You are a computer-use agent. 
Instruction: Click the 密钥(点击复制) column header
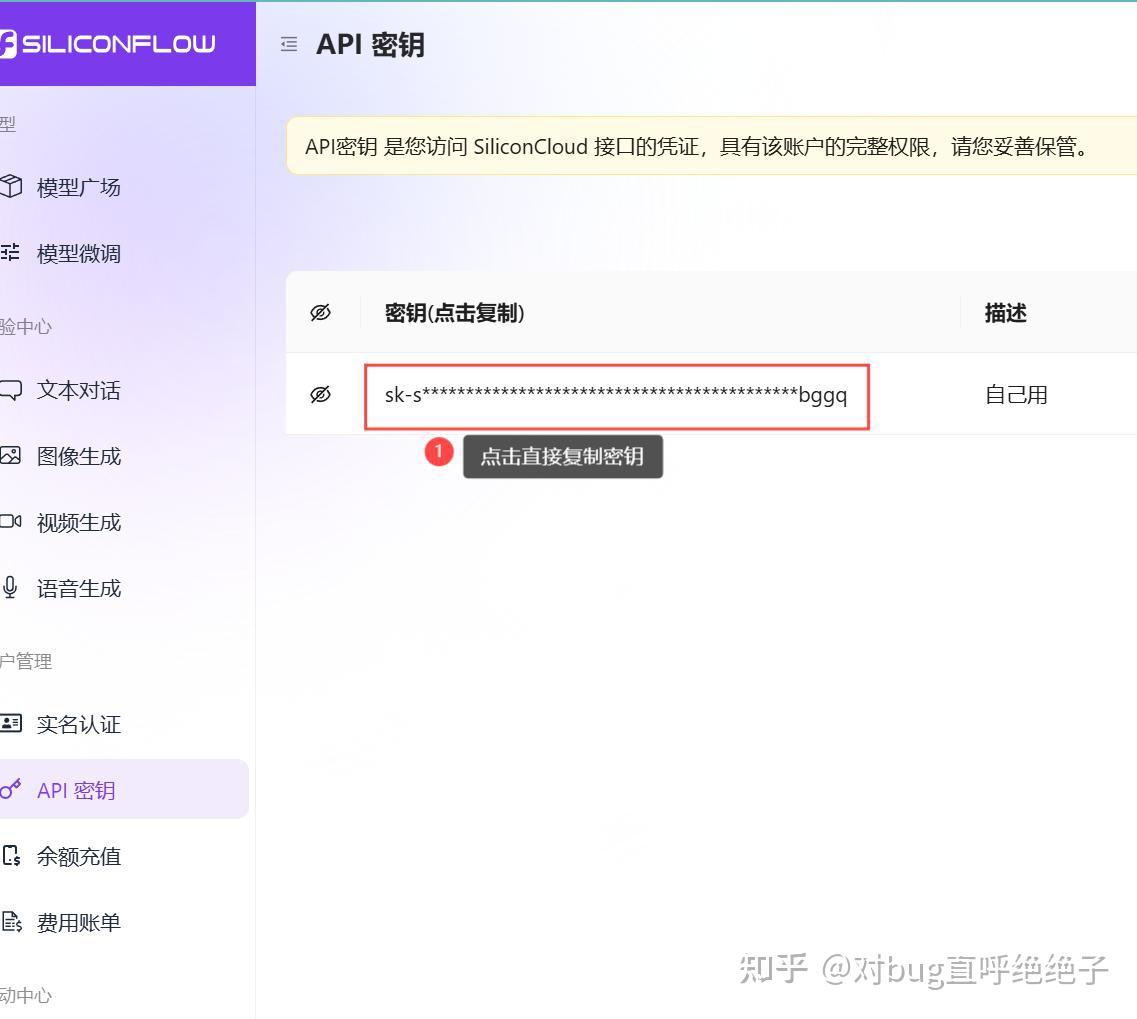454,313
